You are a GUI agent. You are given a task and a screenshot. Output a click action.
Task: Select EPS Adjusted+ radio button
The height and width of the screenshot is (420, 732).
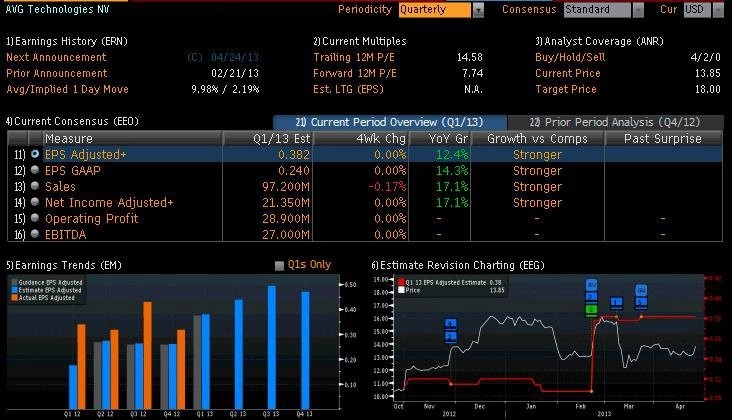(x=35, y=154)
